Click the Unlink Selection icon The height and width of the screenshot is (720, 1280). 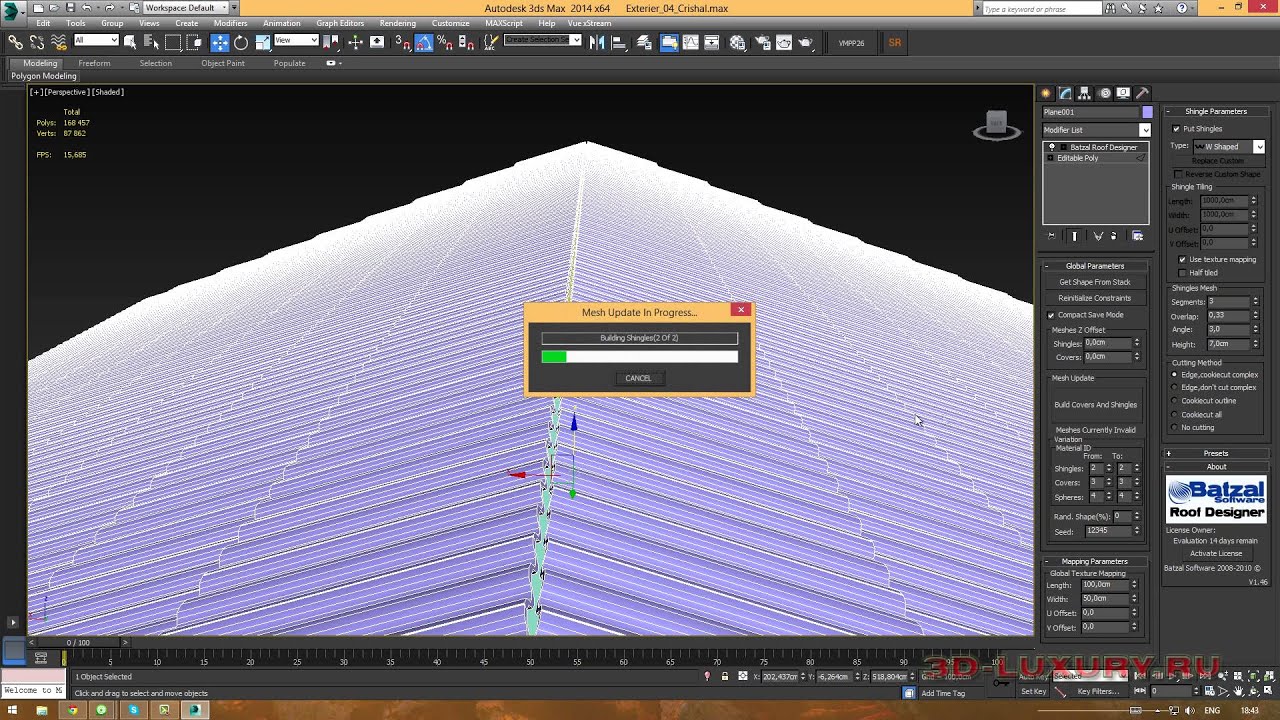(x=37, y=43)
